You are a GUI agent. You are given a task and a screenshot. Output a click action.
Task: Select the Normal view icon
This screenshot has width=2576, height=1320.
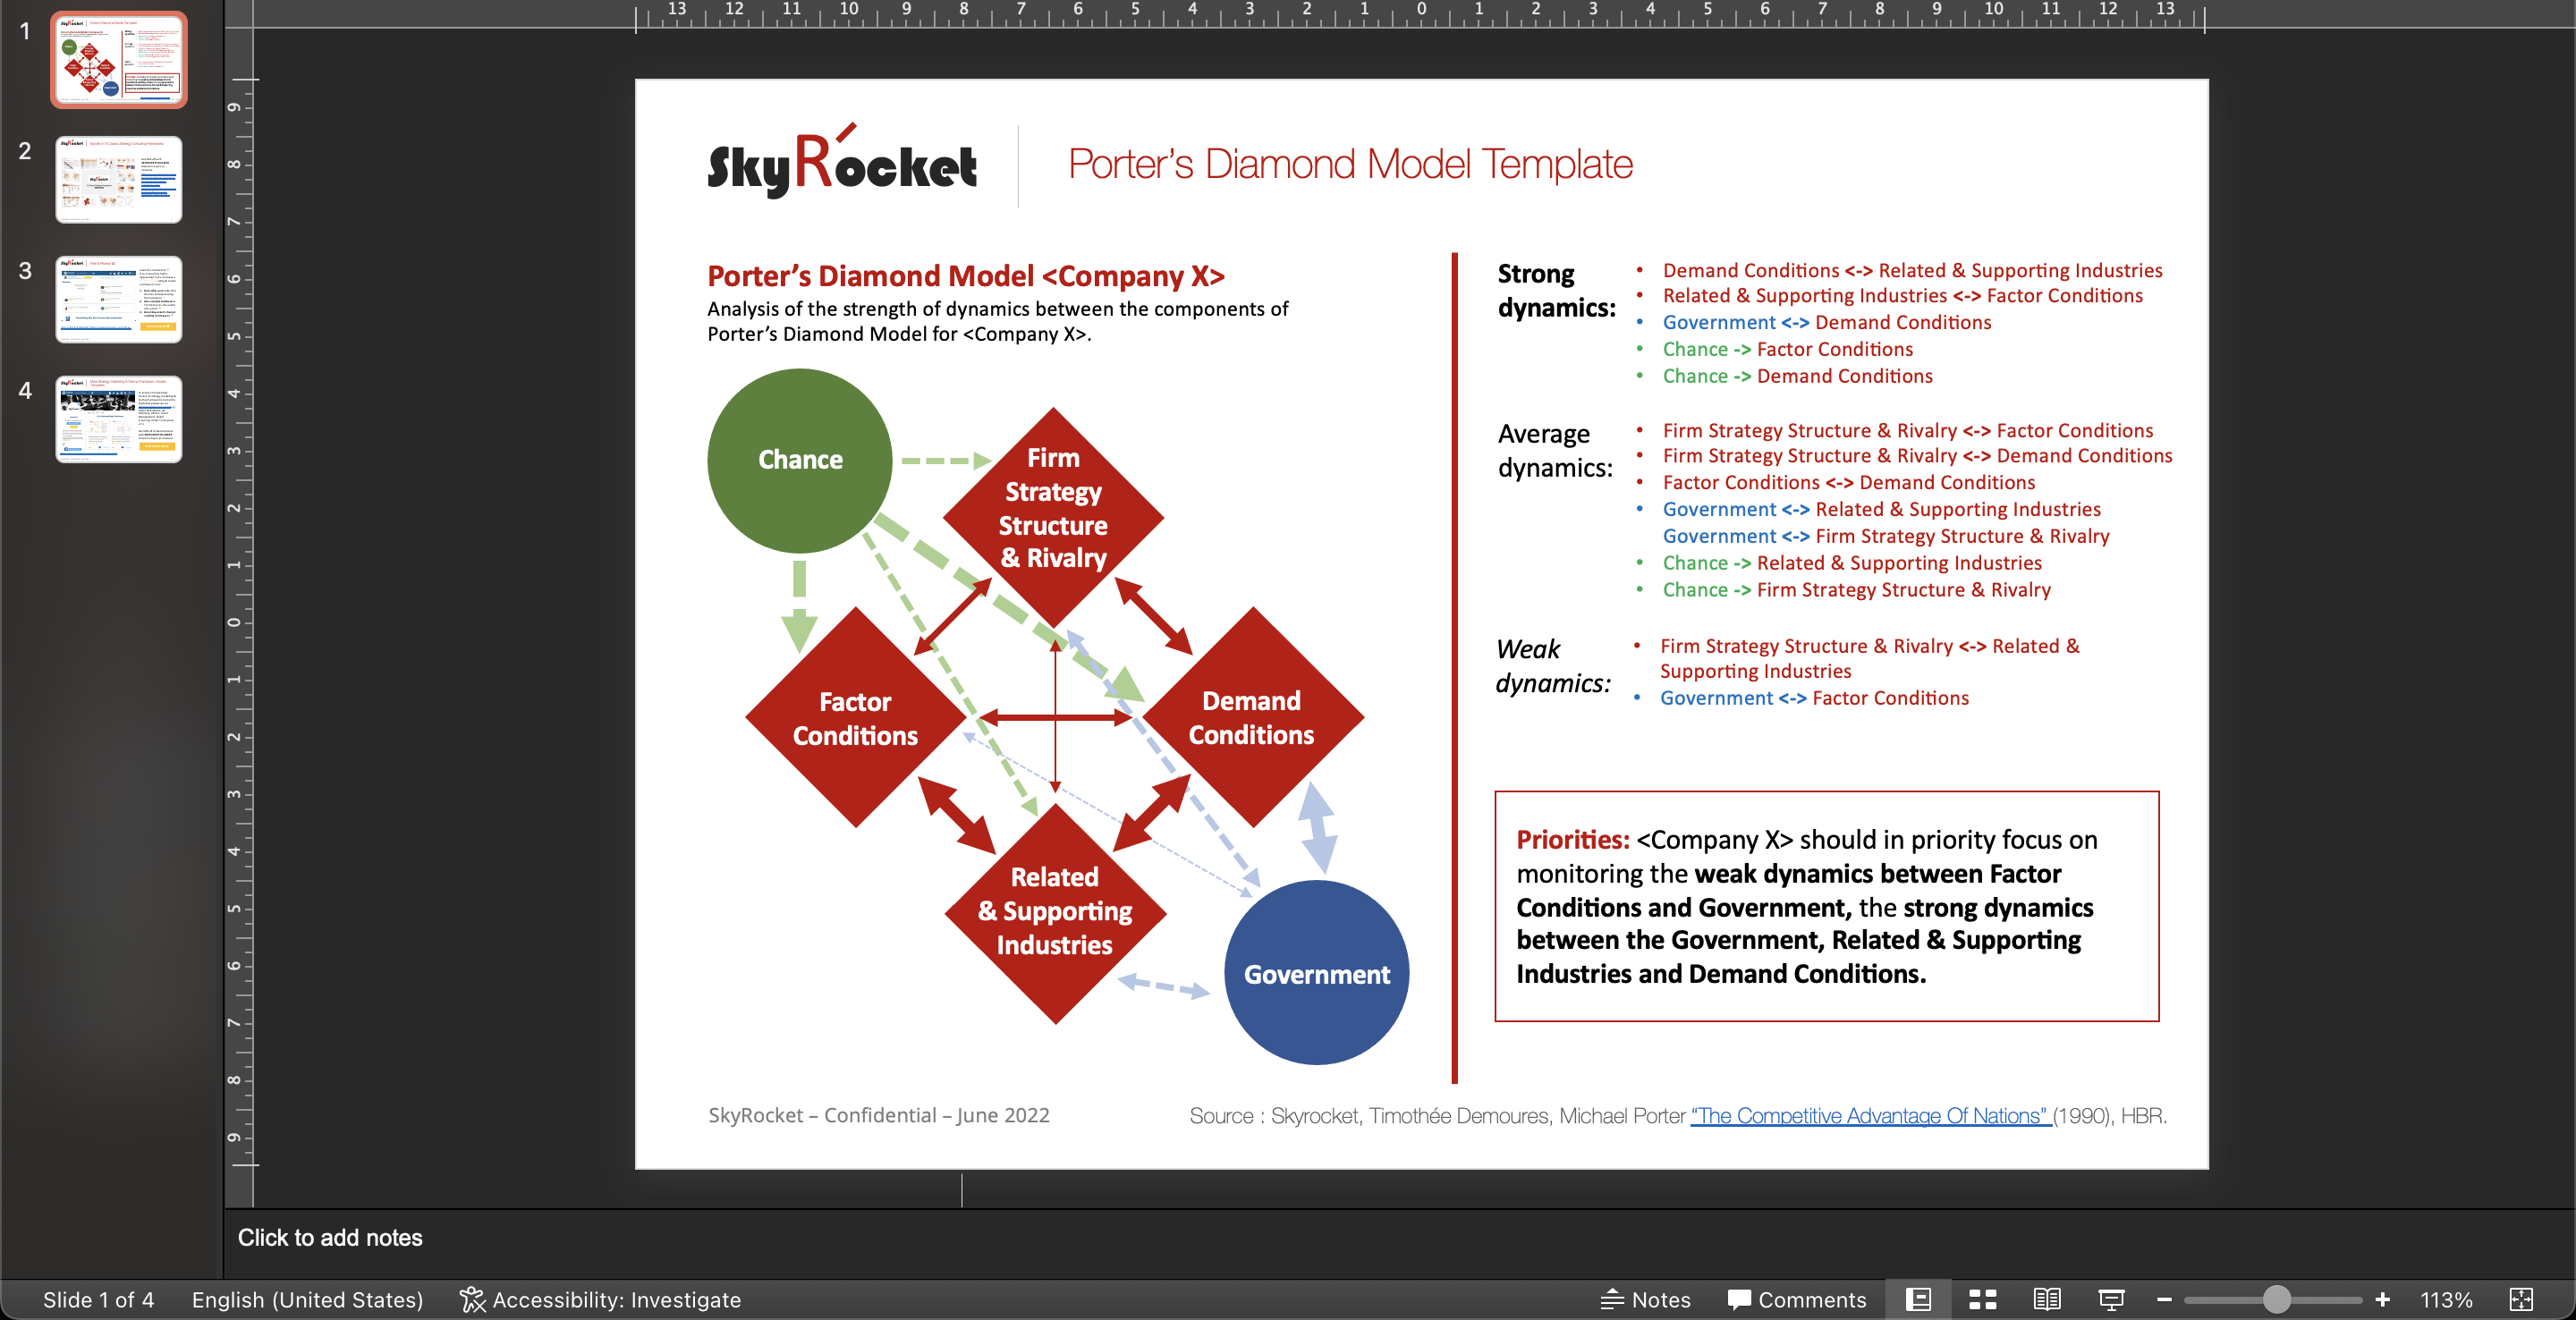tap(1918, 1300)
